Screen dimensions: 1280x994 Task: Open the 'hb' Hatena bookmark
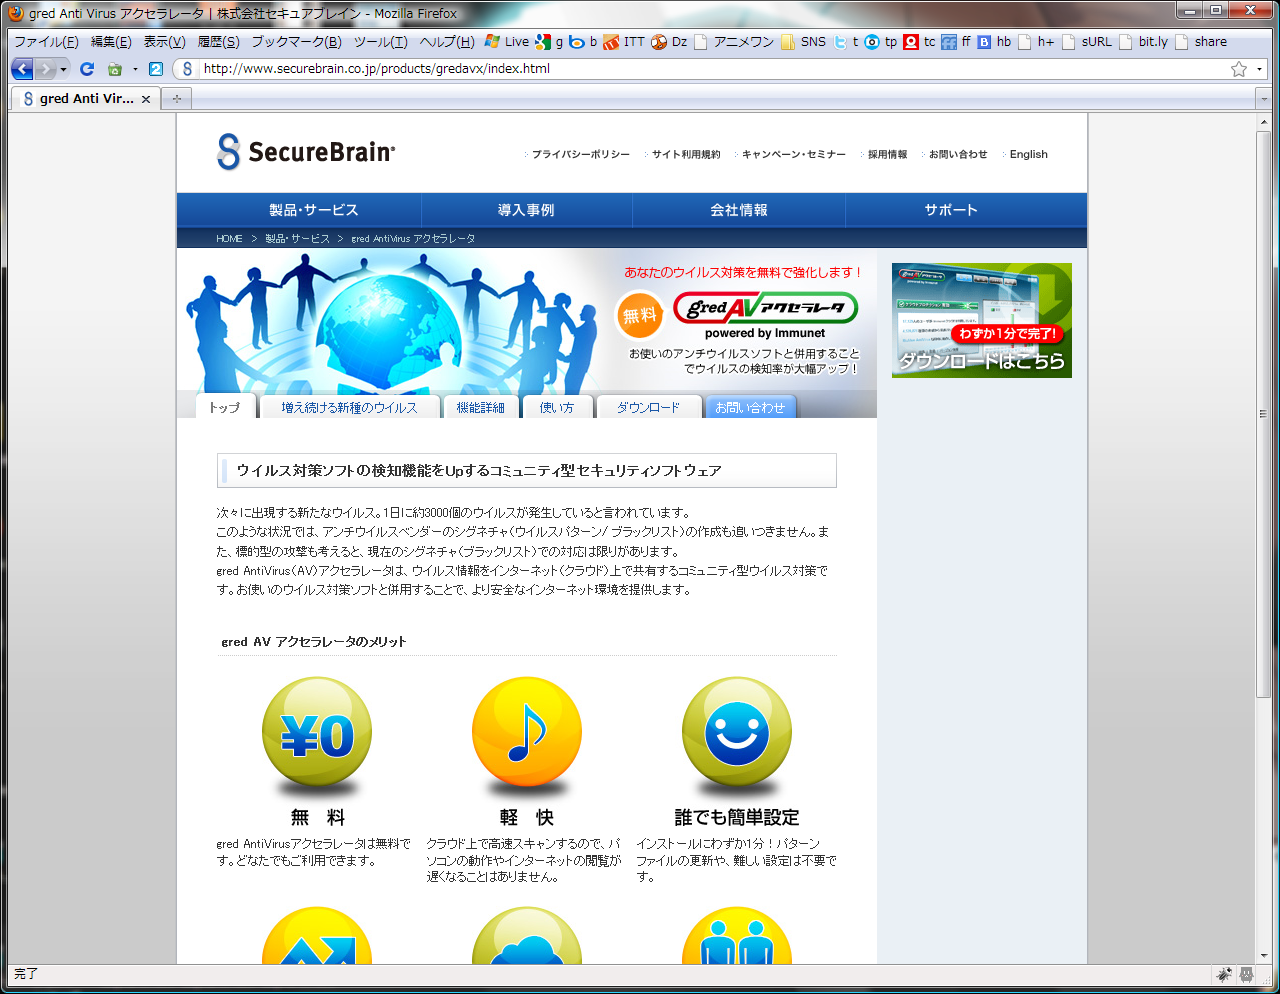tap(994, 42)
